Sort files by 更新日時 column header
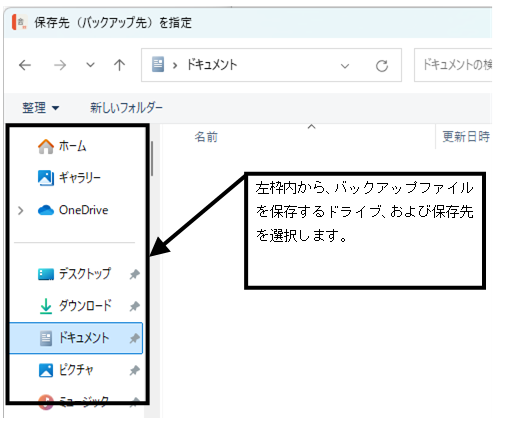 tap(466, 136)
